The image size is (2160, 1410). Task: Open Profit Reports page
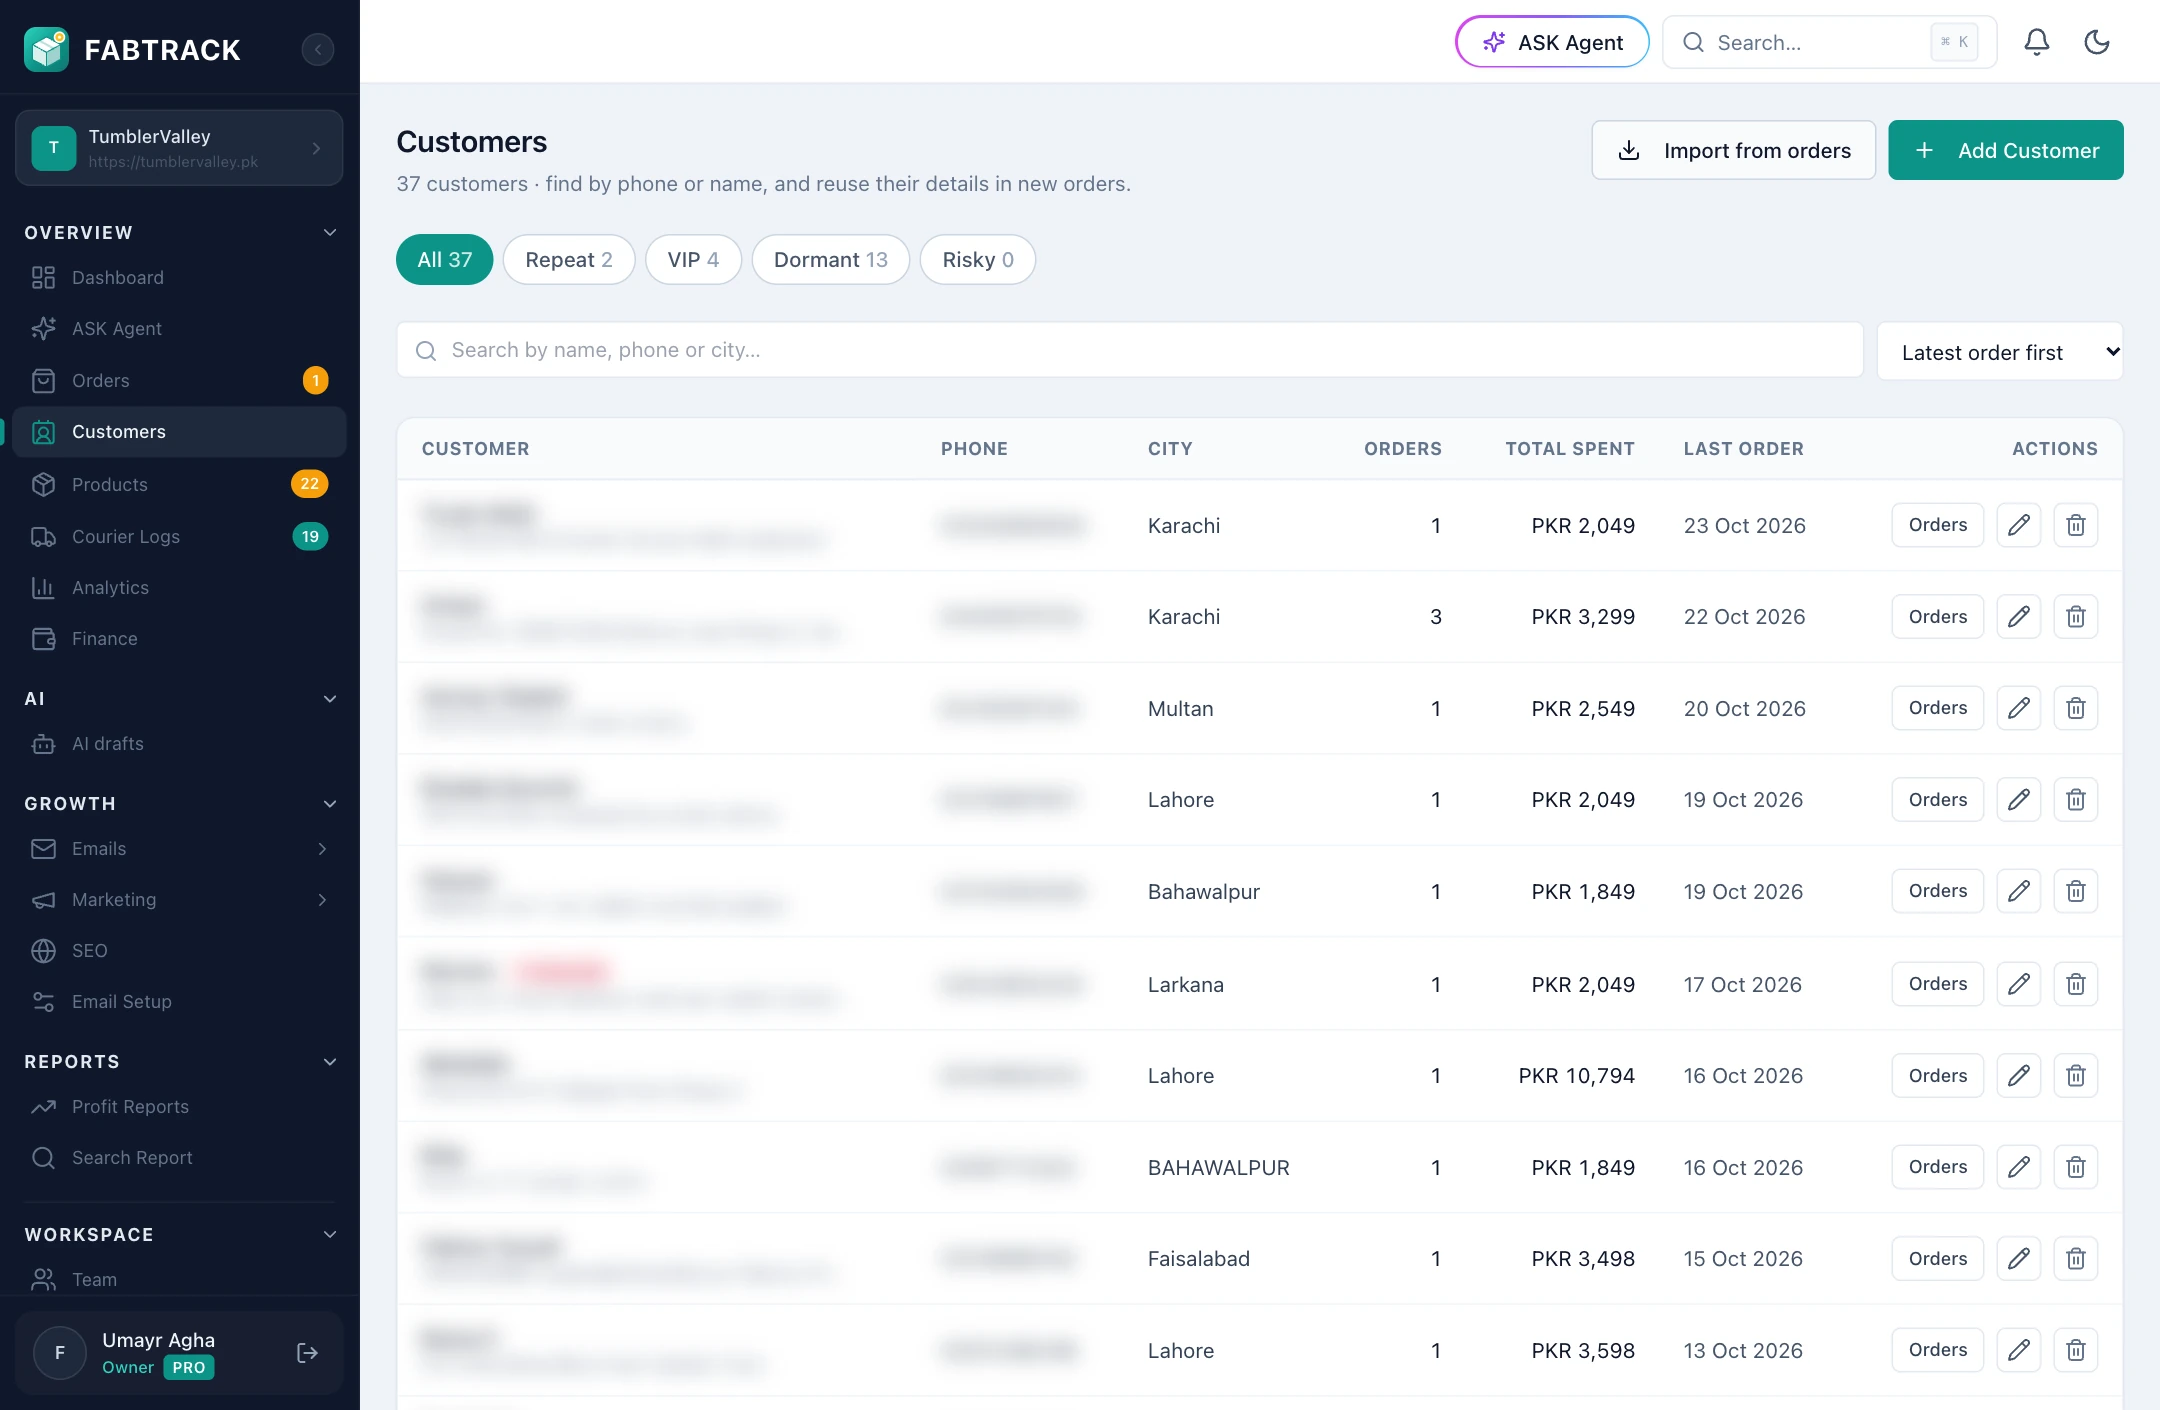[x=180, y=1106]
